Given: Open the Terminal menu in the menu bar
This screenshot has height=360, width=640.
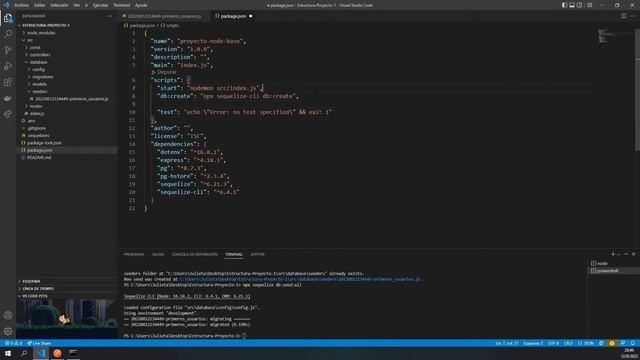Looking at the screenshot, I should 122,5.
